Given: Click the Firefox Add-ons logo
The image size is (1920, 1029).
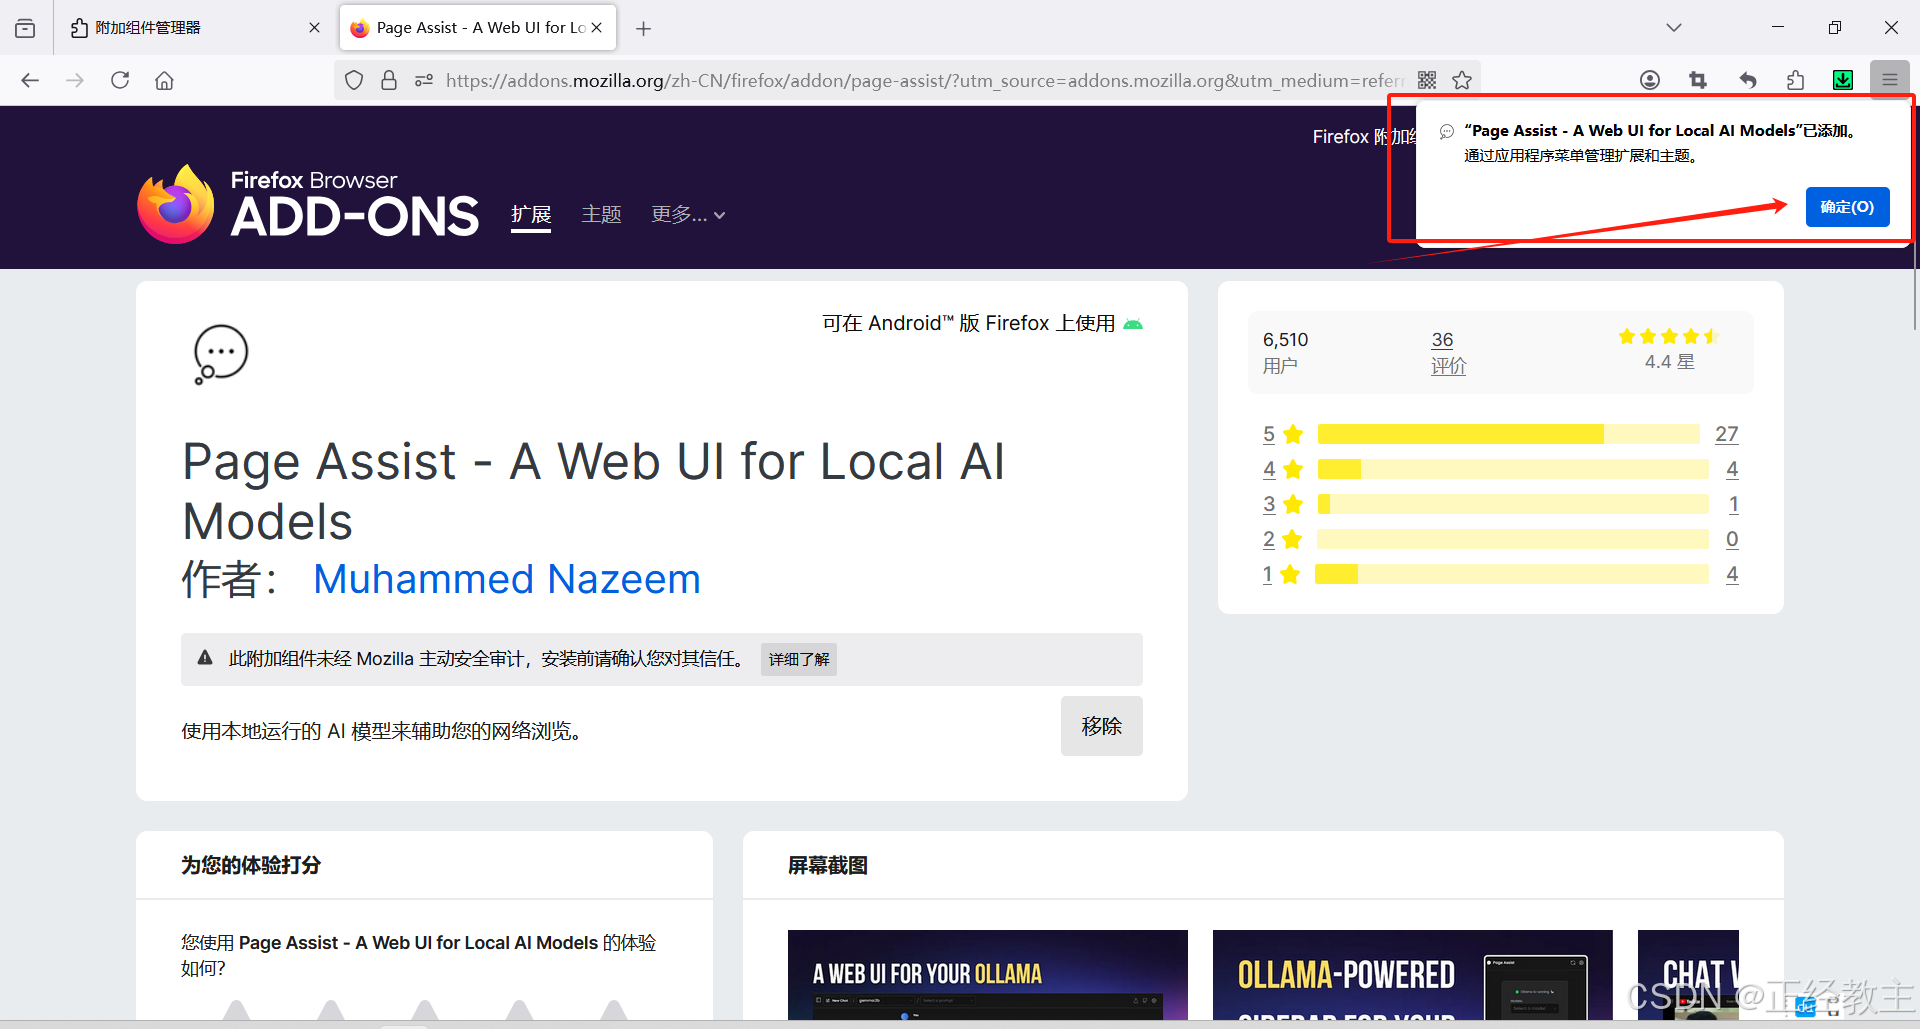Looking at the screenshot, I should (x=308, y=204).
